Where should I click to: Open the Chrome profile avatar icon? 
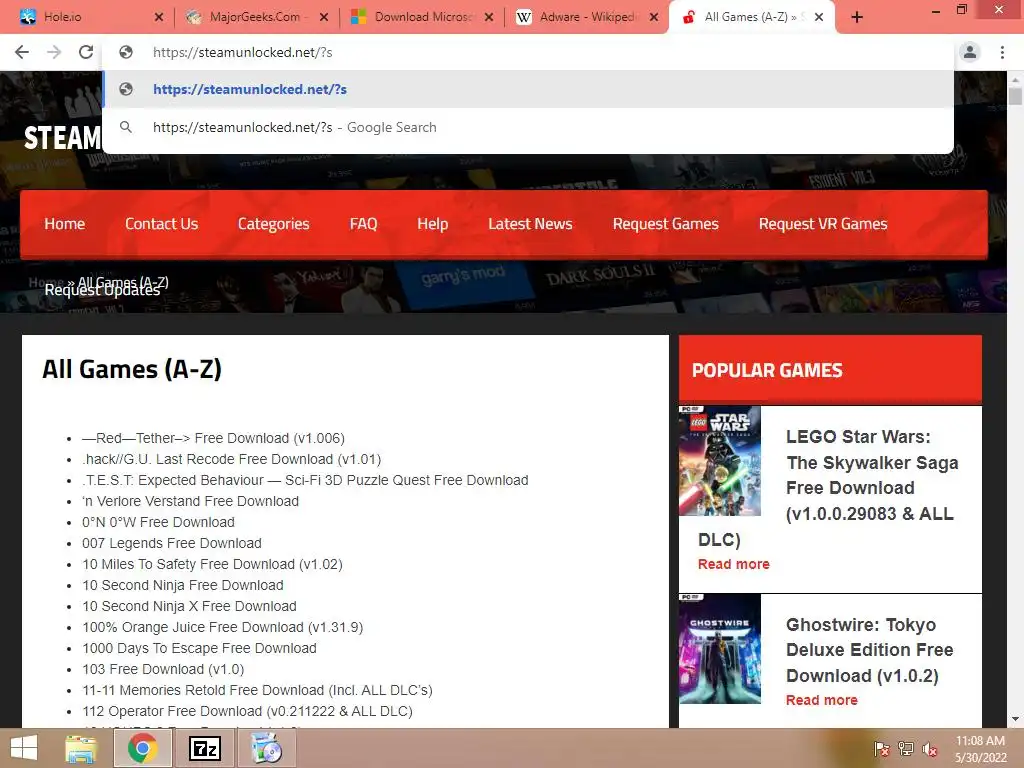point(970,52)
